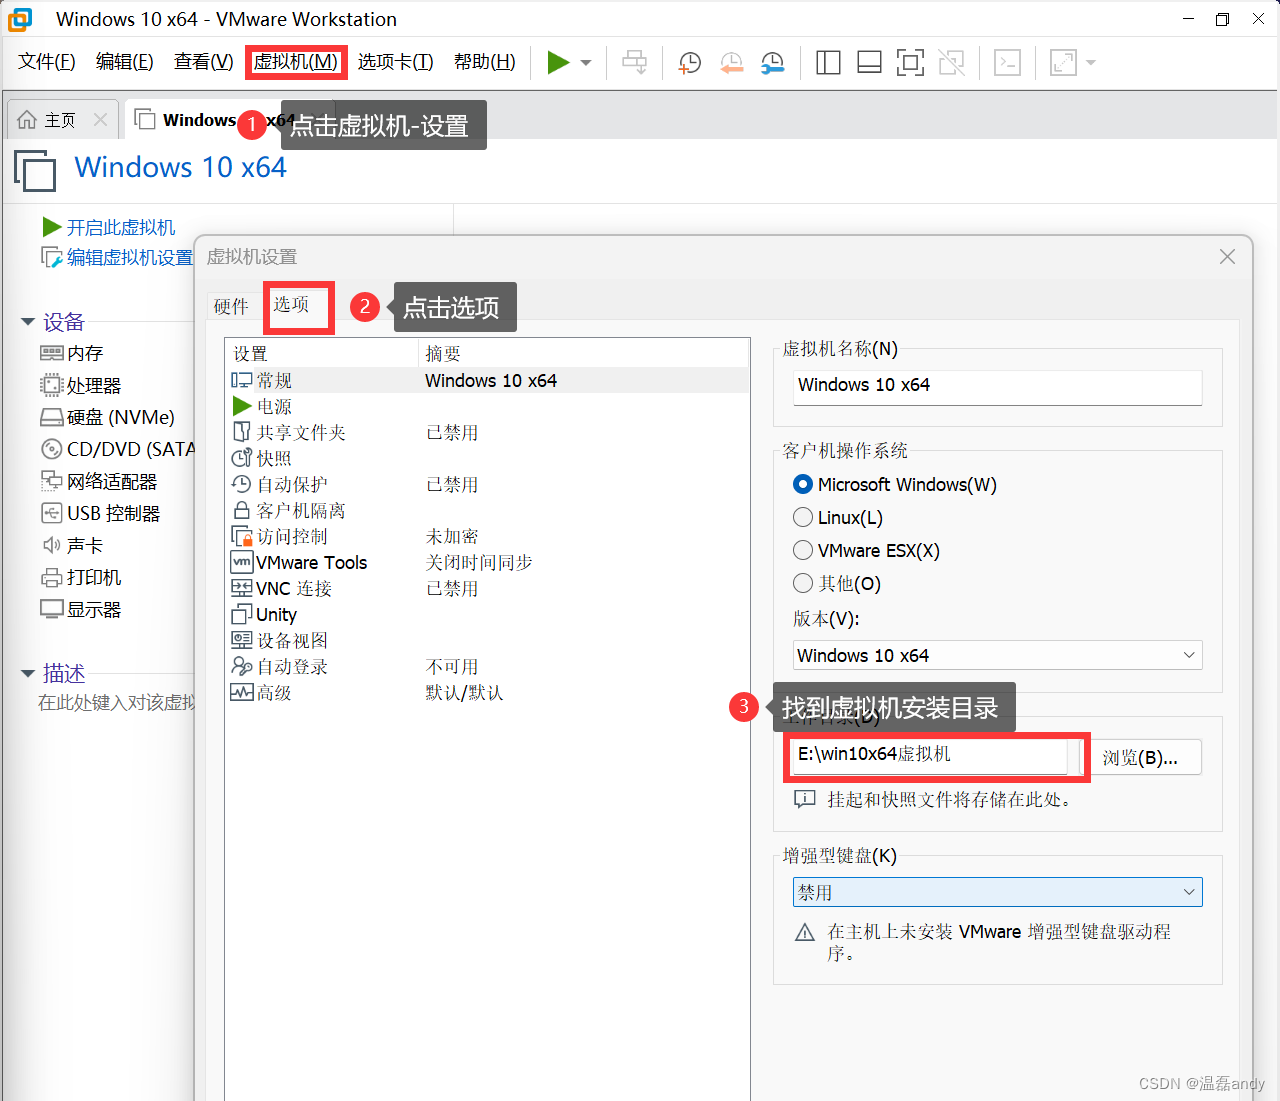Revert to snapshot using the toolbar icon
The width and height of the screenshot is (1280, 1101).
pos(732,63)
